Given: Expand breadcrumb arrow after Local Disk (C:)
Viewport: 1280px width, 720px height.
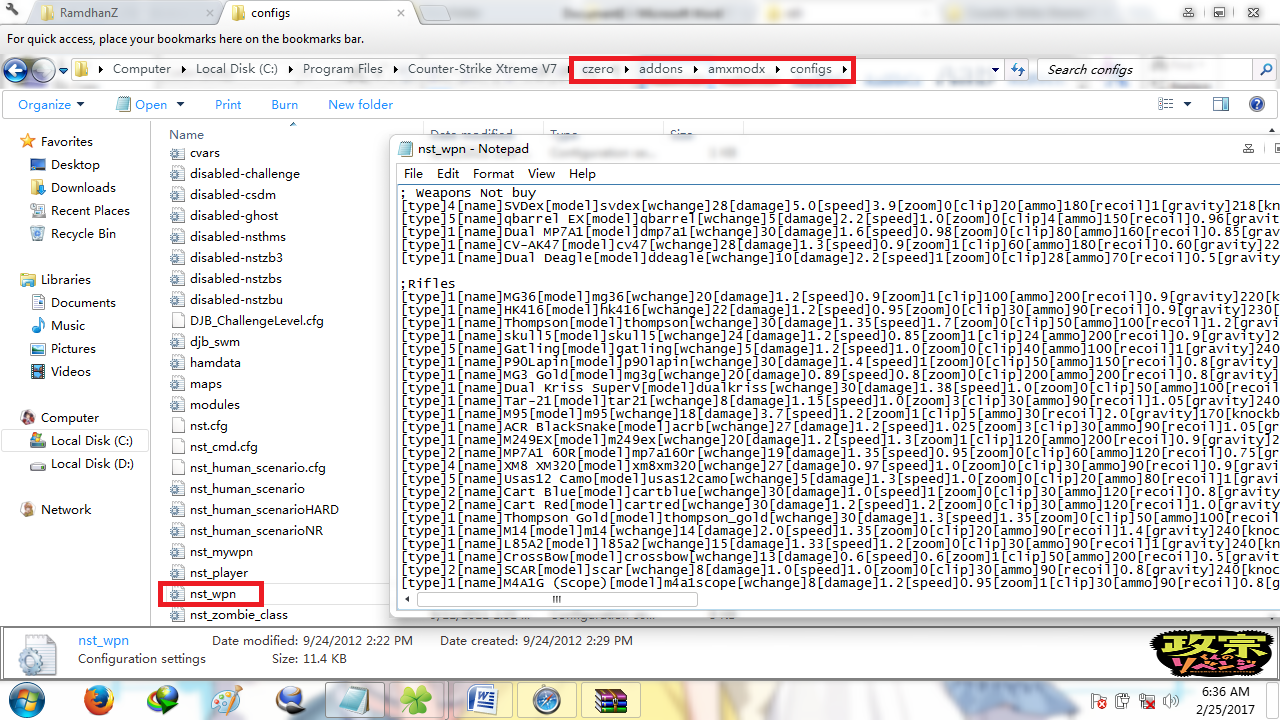Looking at the screenshot, I should point(290,69).
